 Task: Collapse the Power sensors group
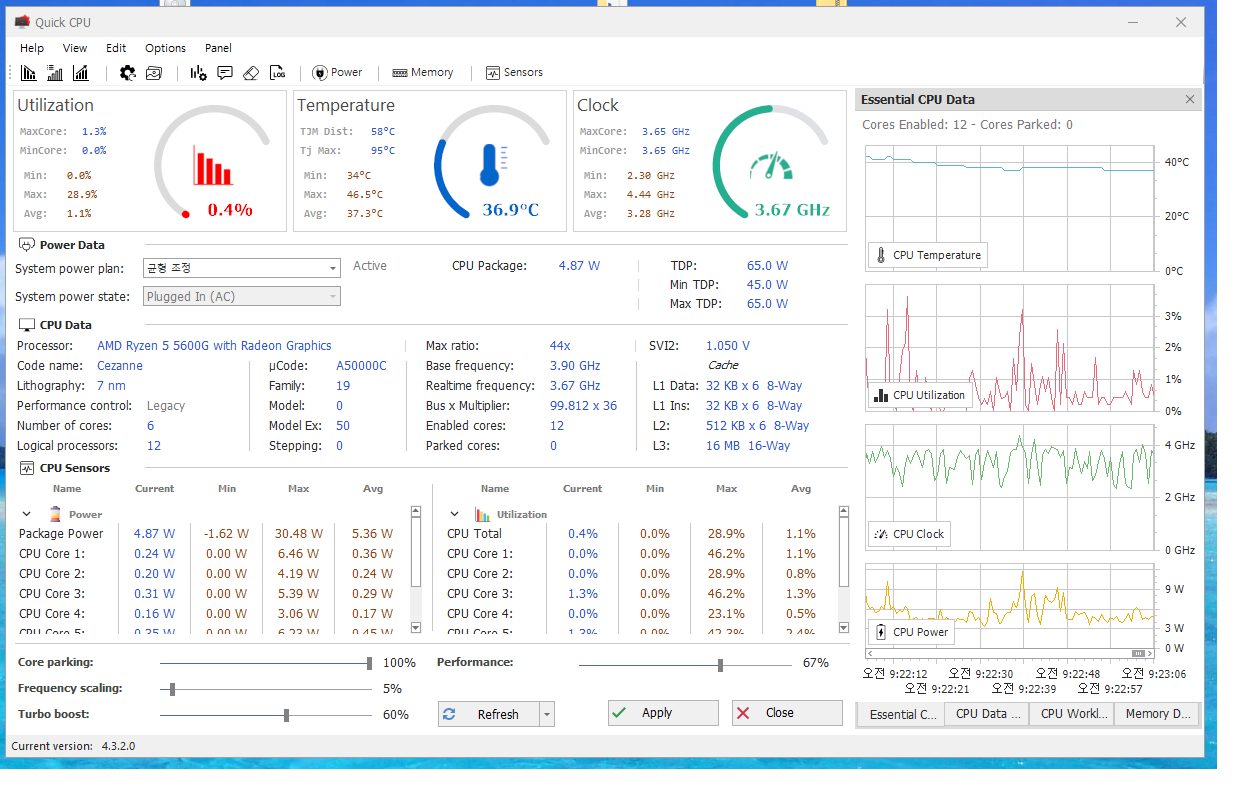[27, 514]
